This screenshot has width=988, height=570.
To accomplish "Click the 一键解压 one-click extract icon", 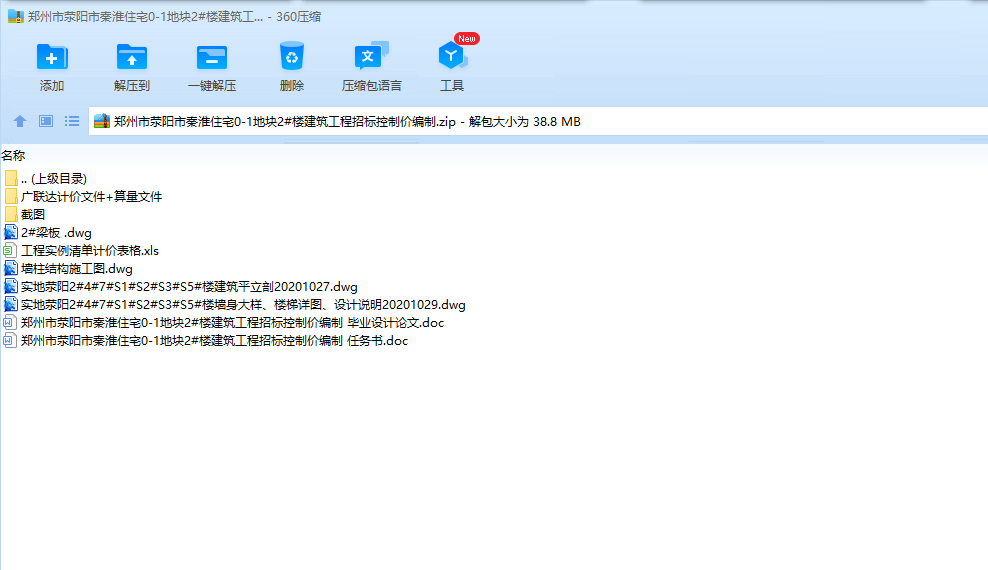I will [212, 57].
